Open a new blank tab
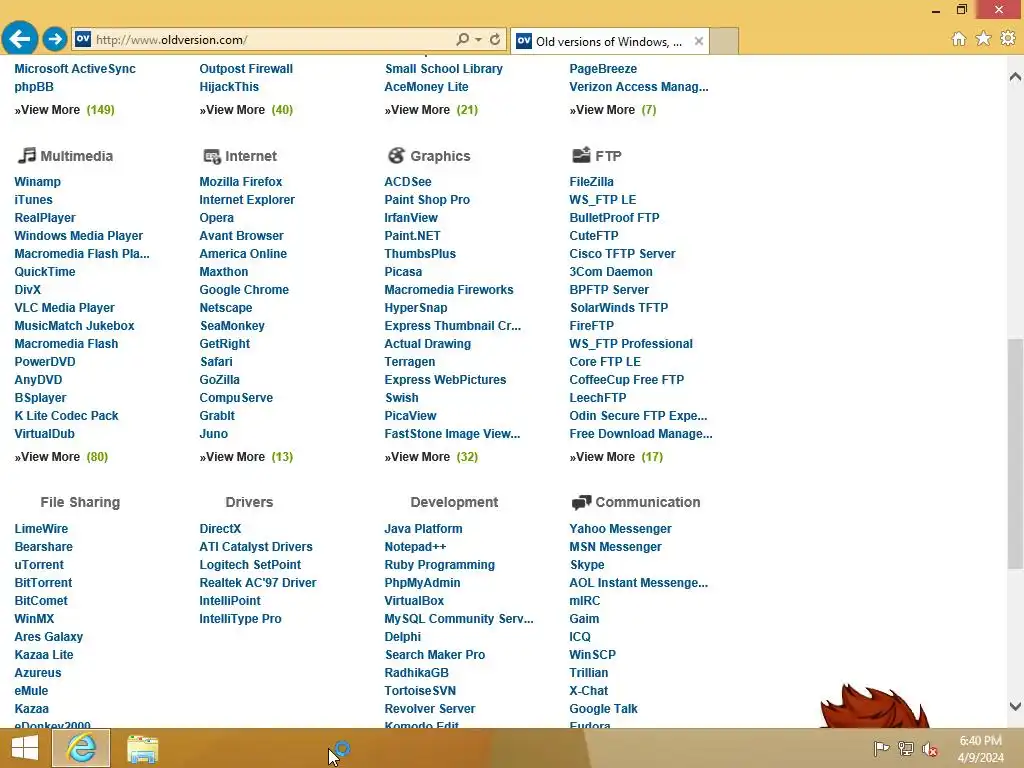Viewport: 1024px width, 768px height. point(724,41)
